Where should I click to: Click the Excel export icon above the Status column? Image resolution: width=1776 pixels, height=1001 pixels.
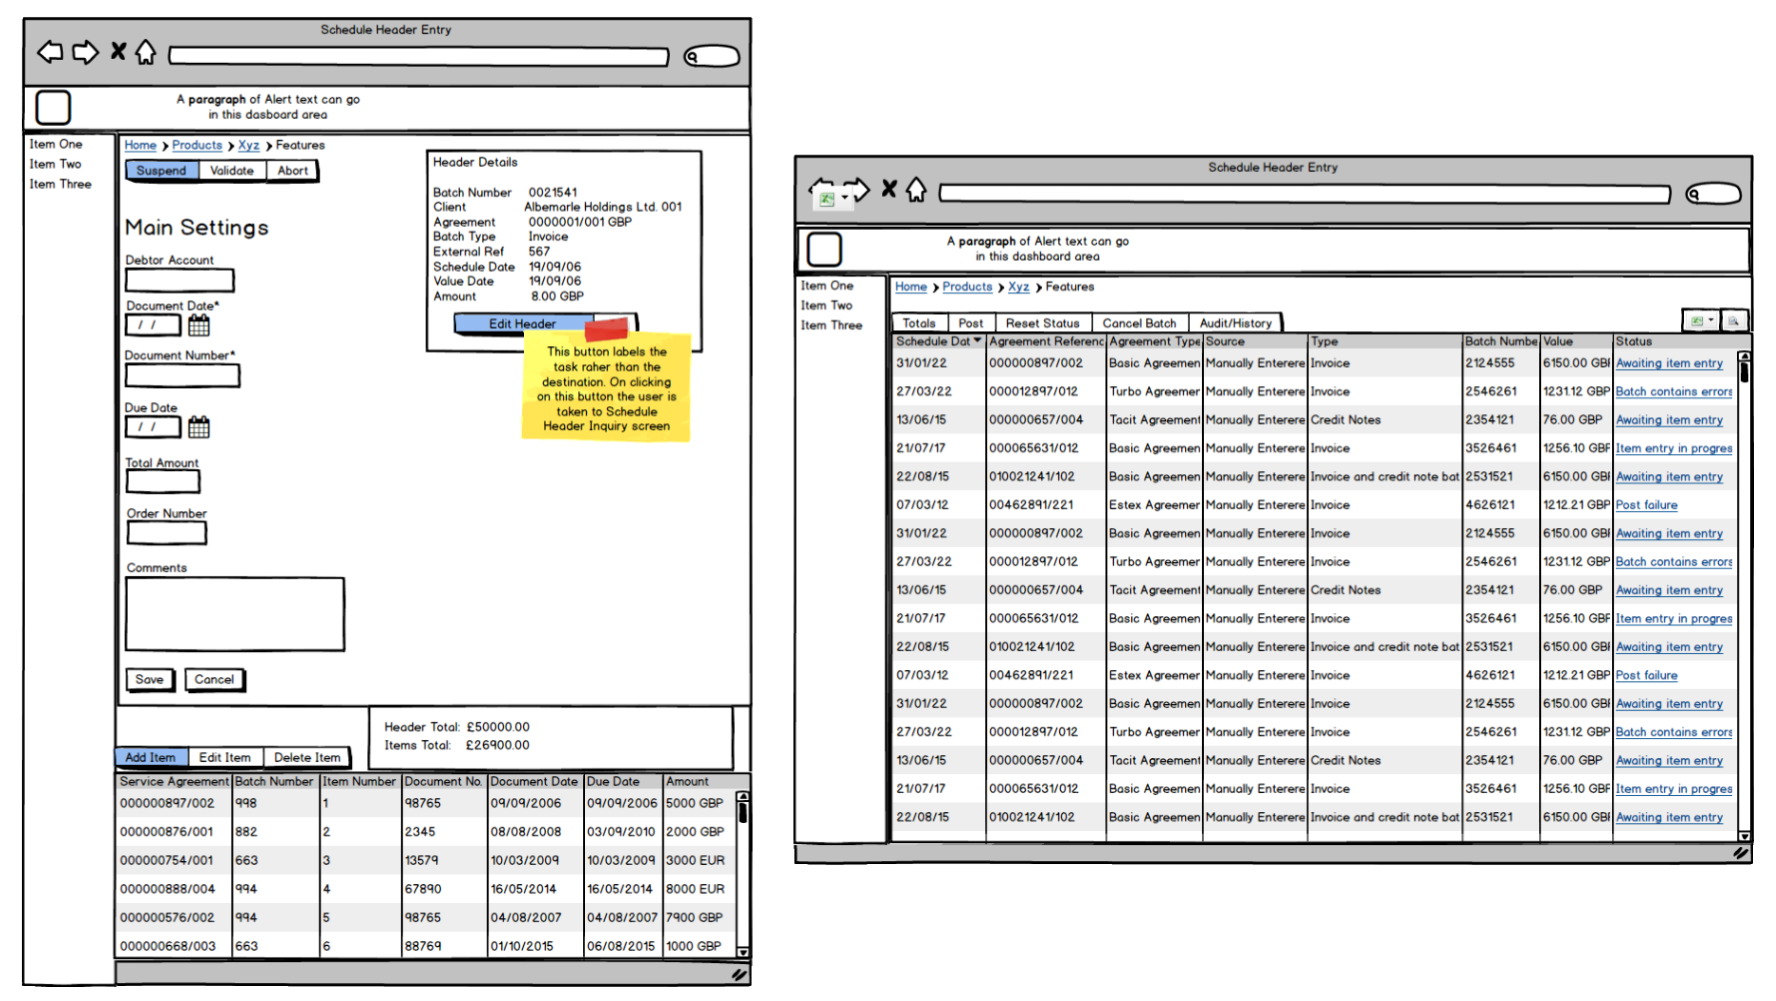point(1697,321)
